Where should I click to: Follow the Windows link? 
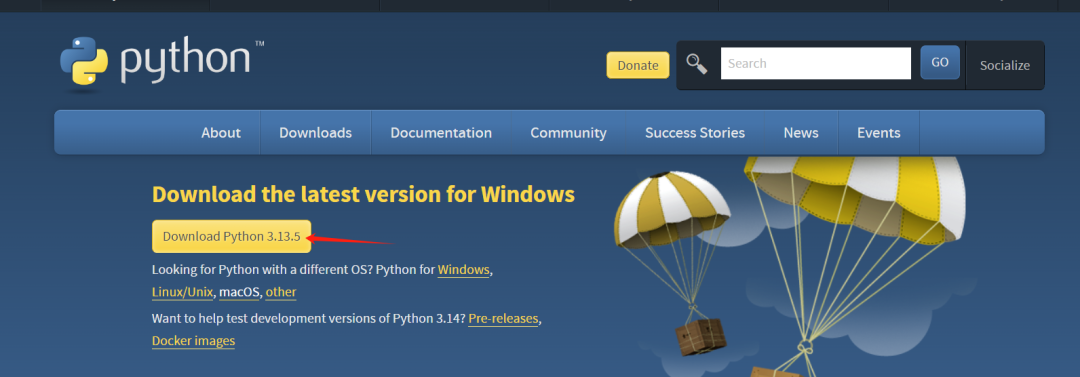(464, 269)
